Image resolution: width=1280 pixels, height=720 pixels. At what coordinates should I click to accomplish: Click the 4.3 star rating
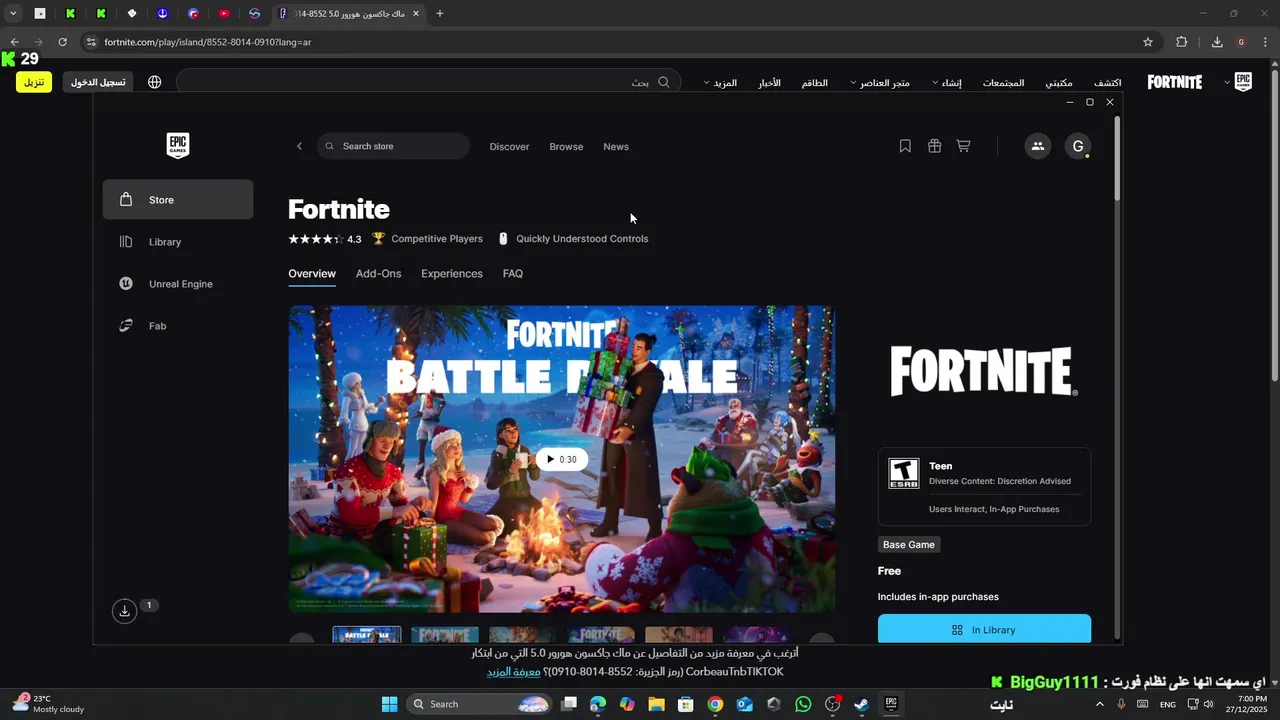(x=325, y=239)
